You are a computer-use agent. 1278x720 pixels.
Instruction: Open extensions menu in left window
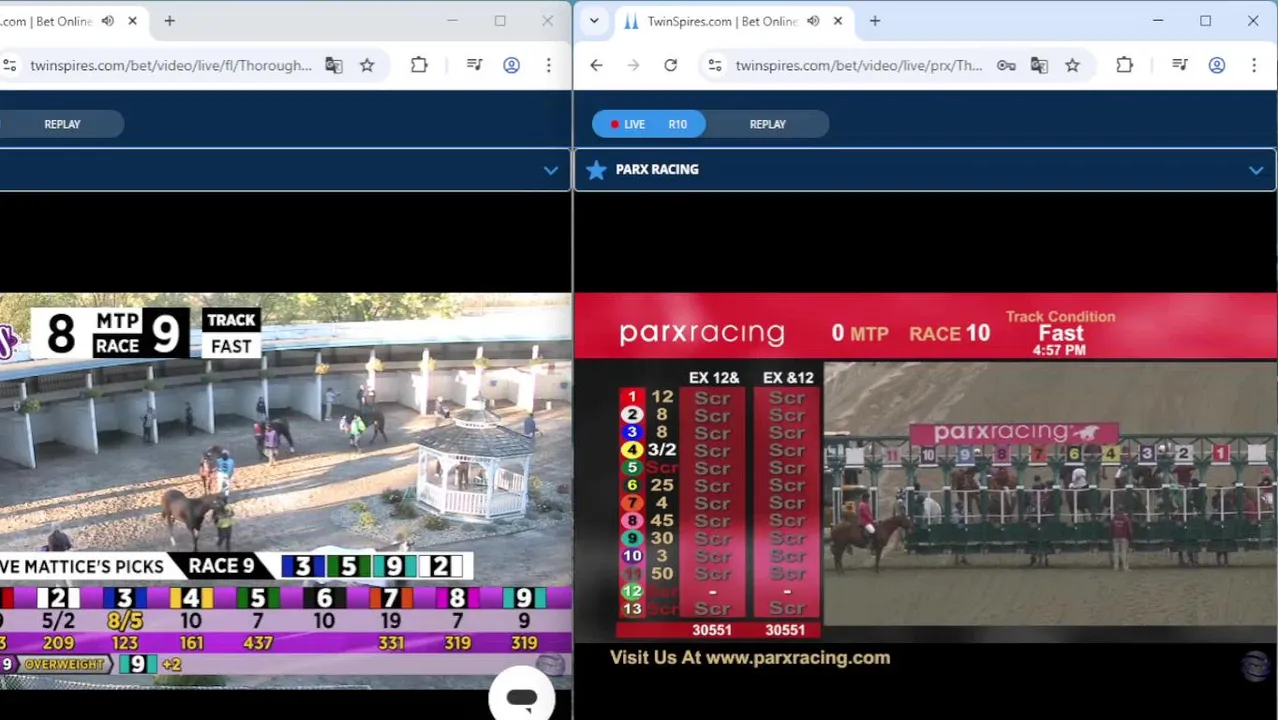point(419,65)
